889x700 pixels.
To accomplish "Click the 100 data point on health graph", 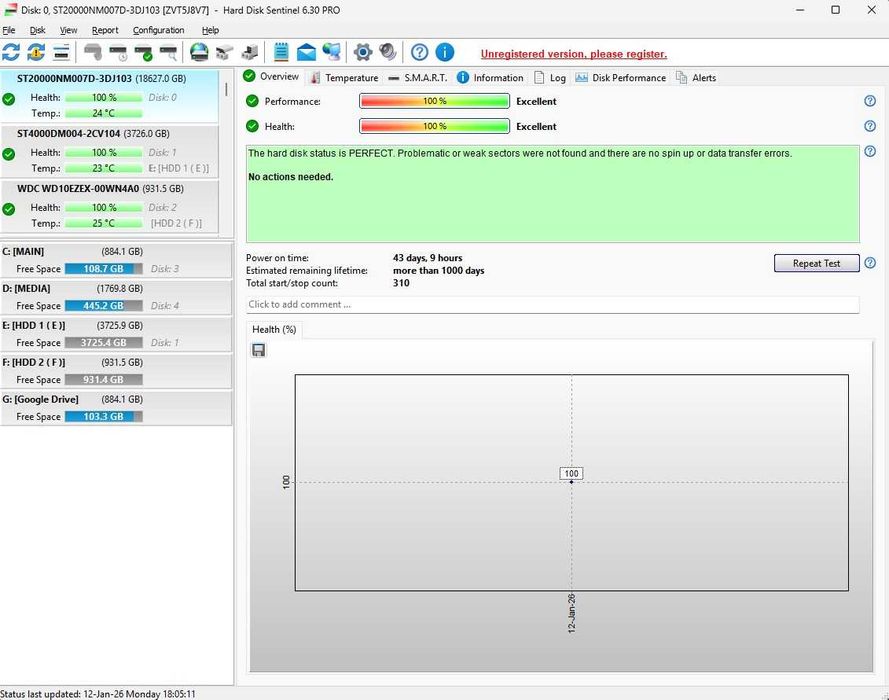I will (x=571, y=481).
